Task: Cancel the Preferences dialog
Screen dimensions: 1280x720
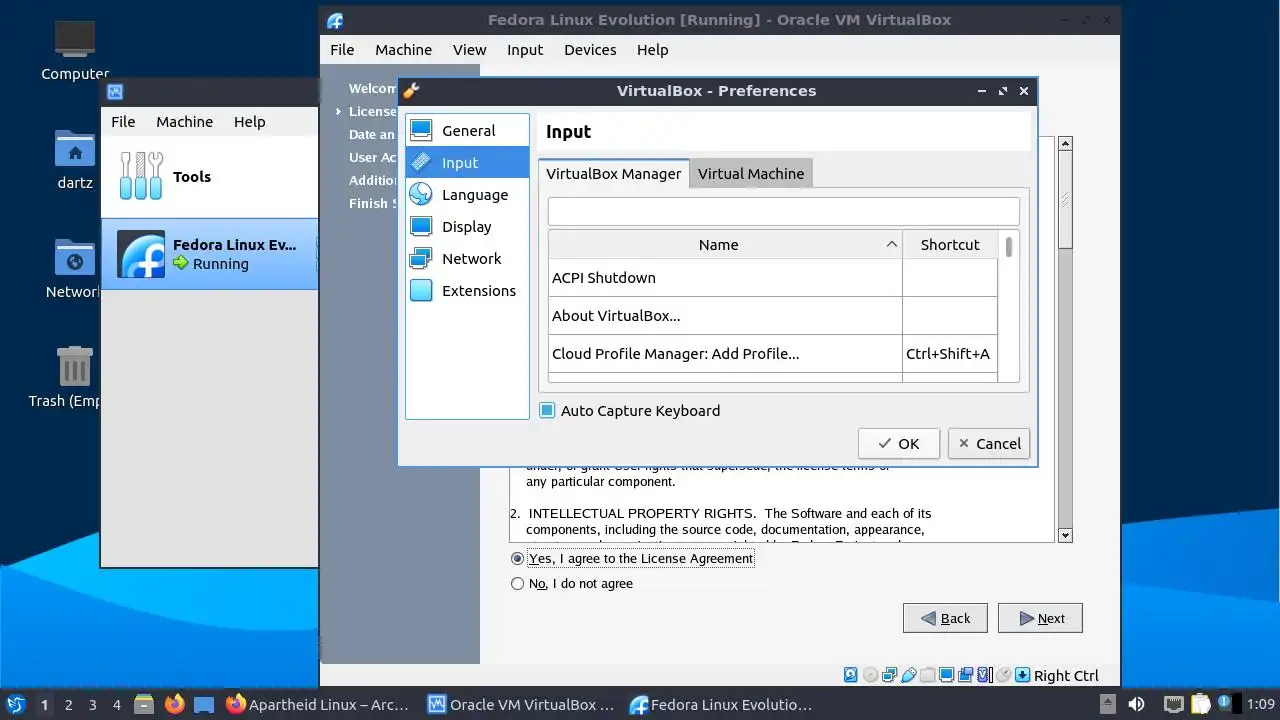Action: pyautogui.click(x=989, y=443)
